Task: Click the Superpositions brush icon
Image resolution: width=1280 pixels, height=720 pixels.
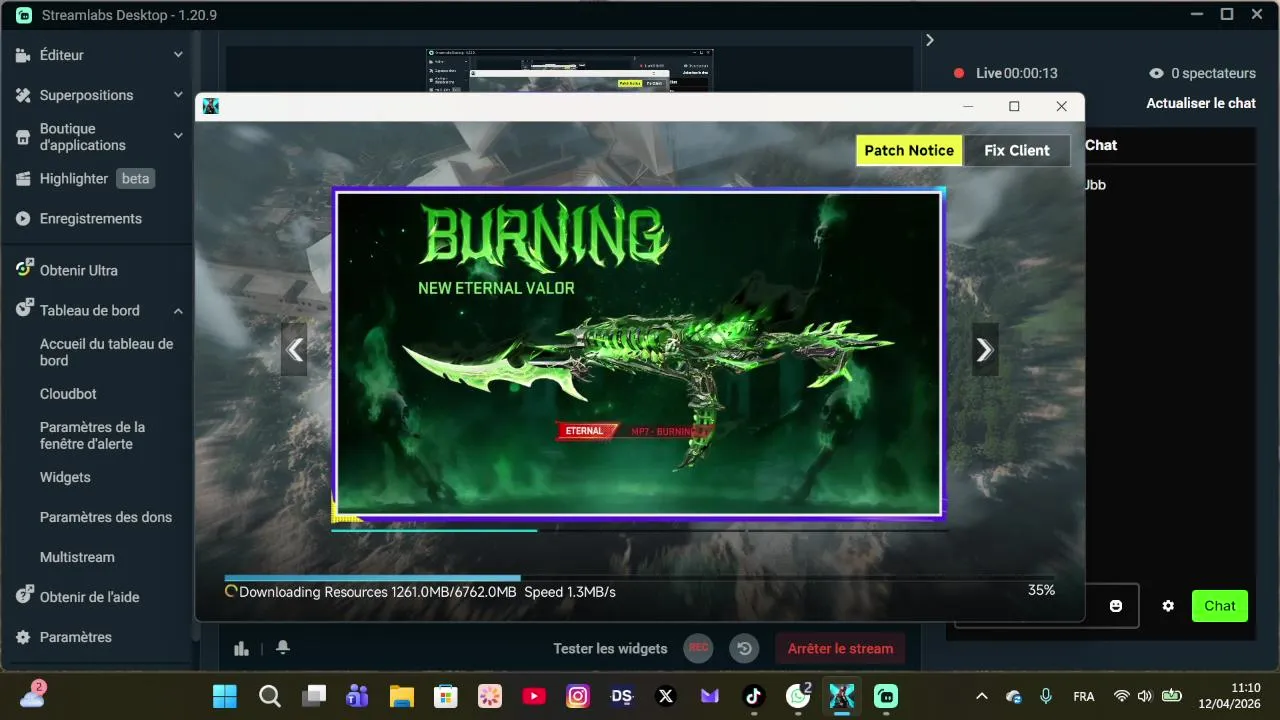Action: [24, 95]
